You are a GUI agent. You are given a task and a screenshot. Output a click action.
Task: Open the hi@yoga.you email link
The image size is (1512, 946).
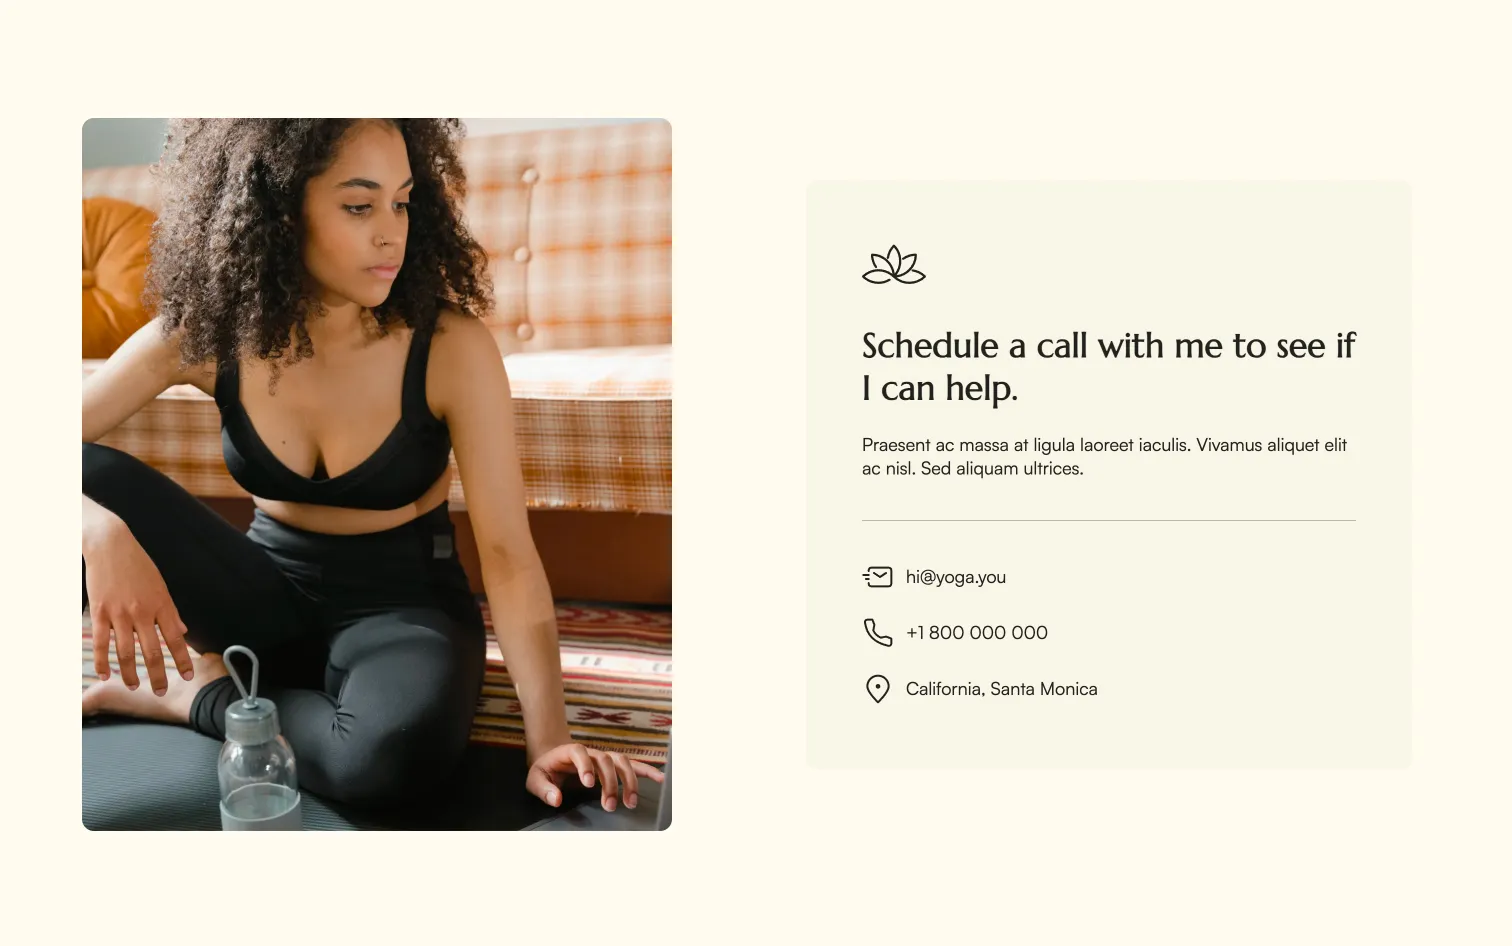pos(955,577)
